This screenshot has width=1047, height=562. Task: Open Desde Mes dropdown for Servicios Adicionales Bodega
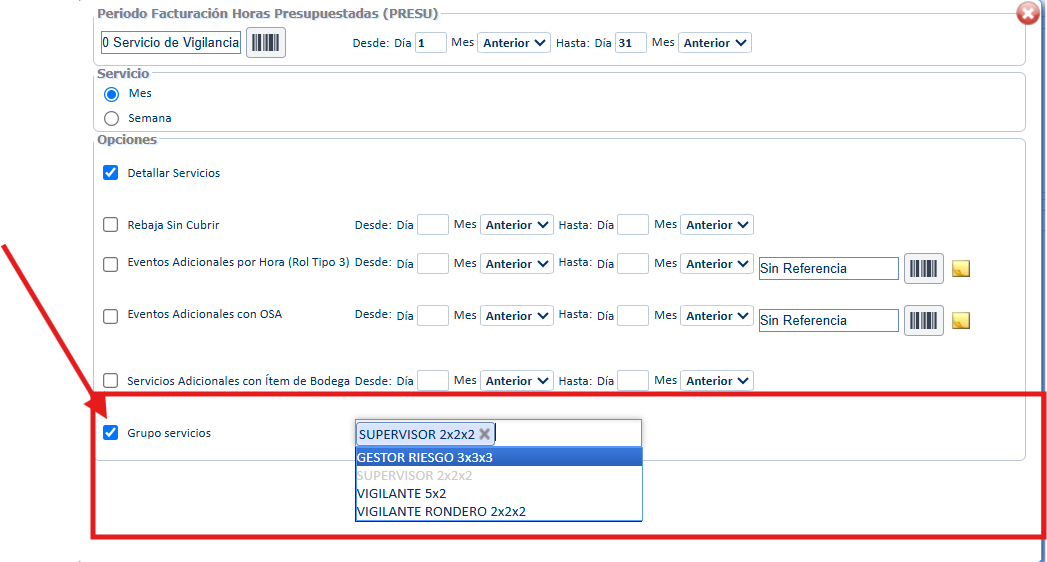517,380
